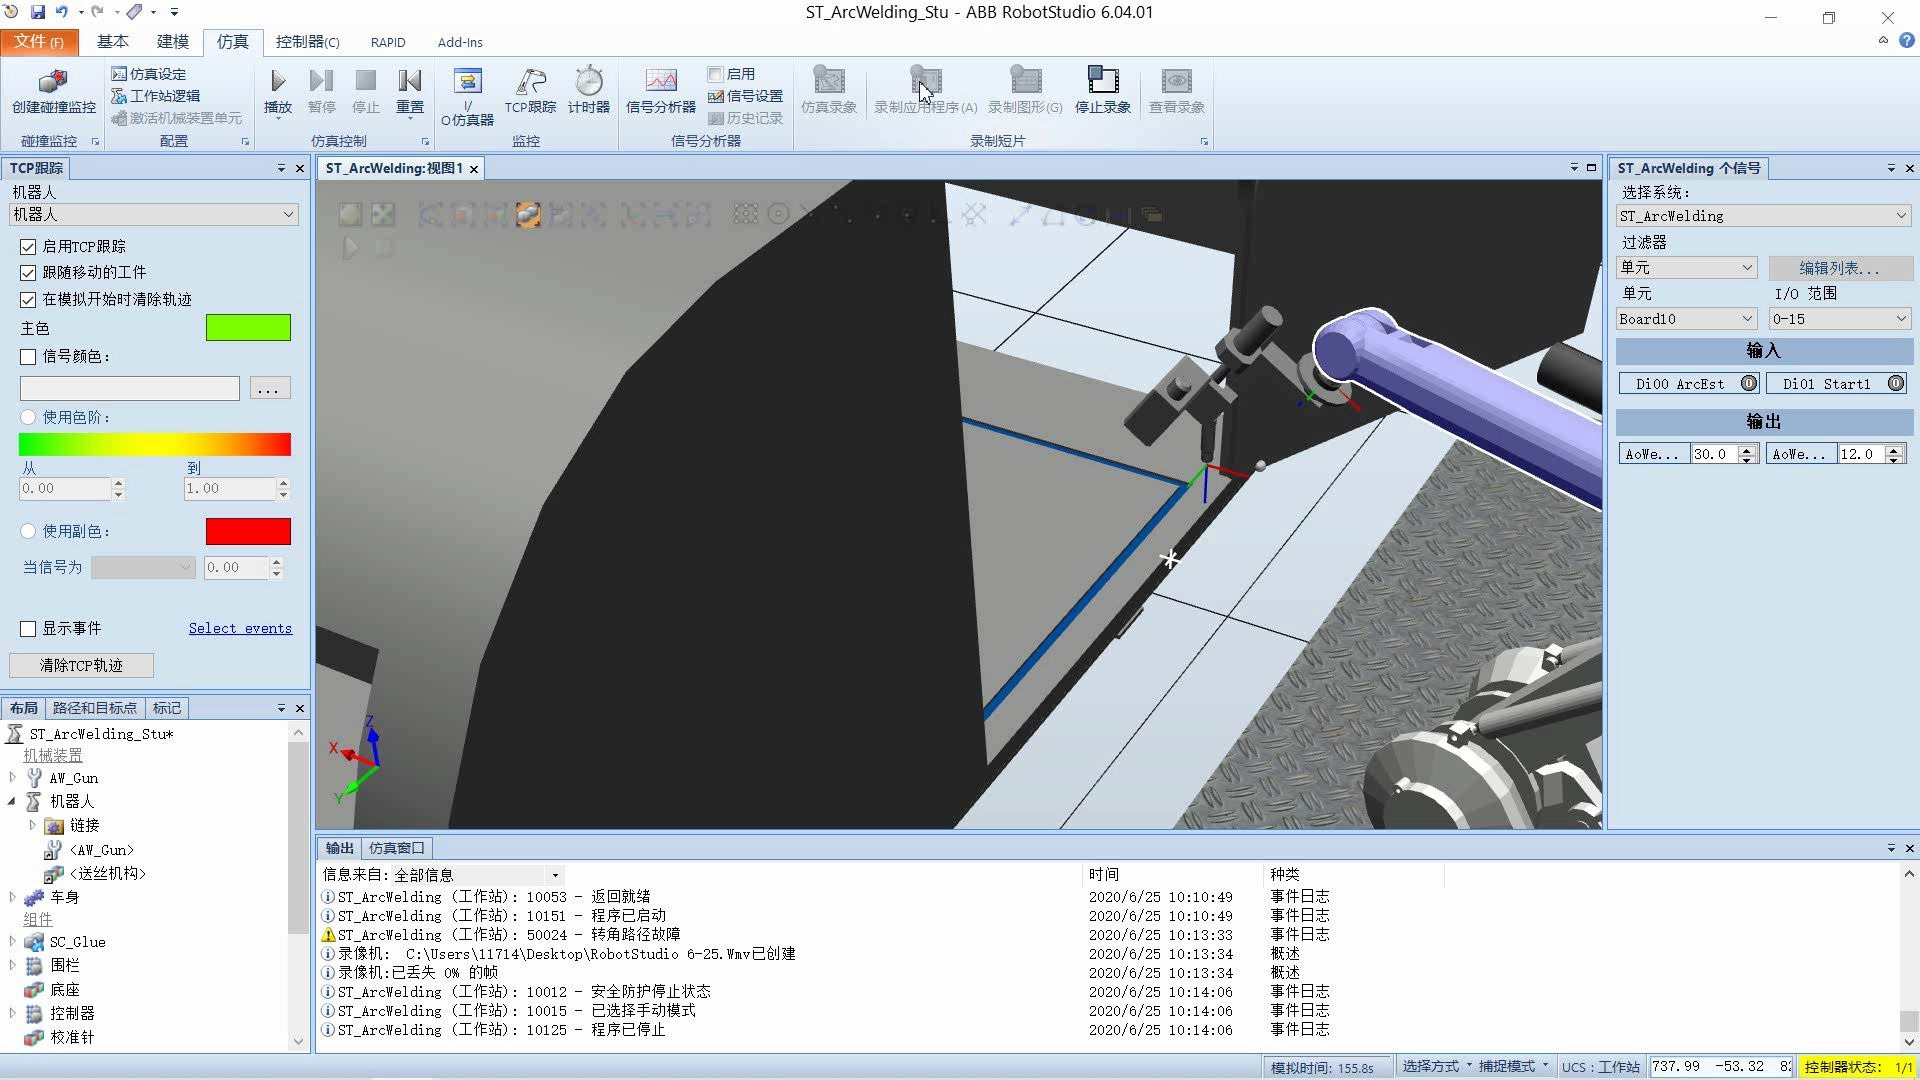
Task: Open the I/O simulator
Action: pos(467,97)
